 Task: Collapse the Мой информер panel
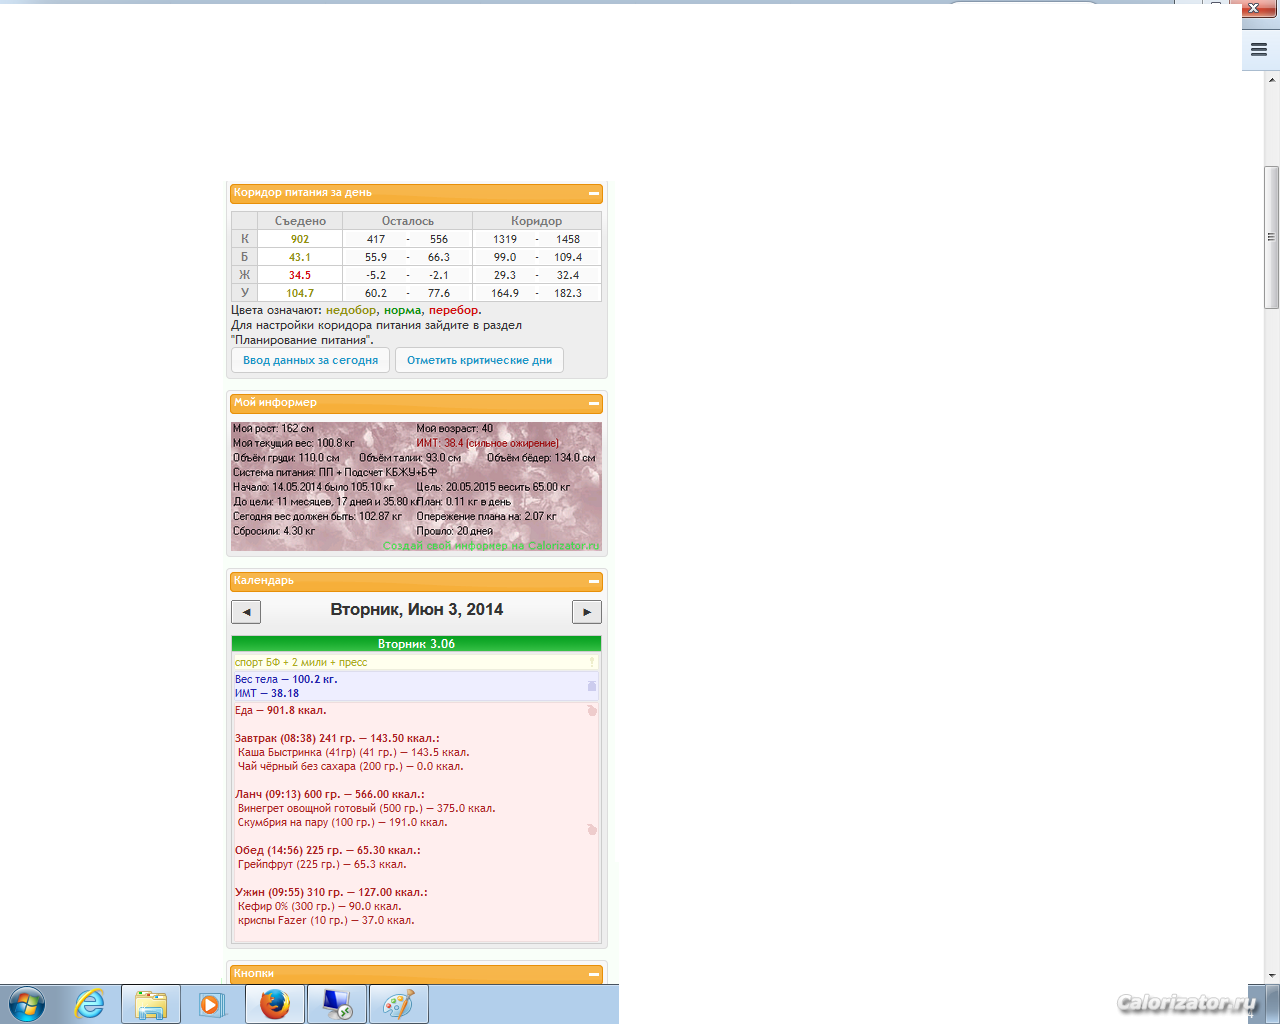(x=594, y=404)
